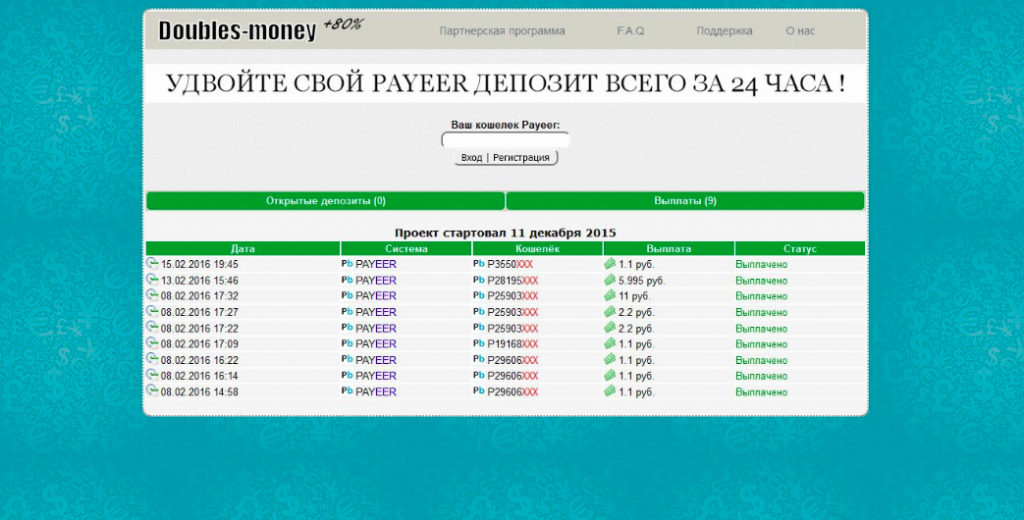1024x520 pixels.
Task: Click the Проект стартовал 11 декабря 2015 heading
Action: click(505, 233)
